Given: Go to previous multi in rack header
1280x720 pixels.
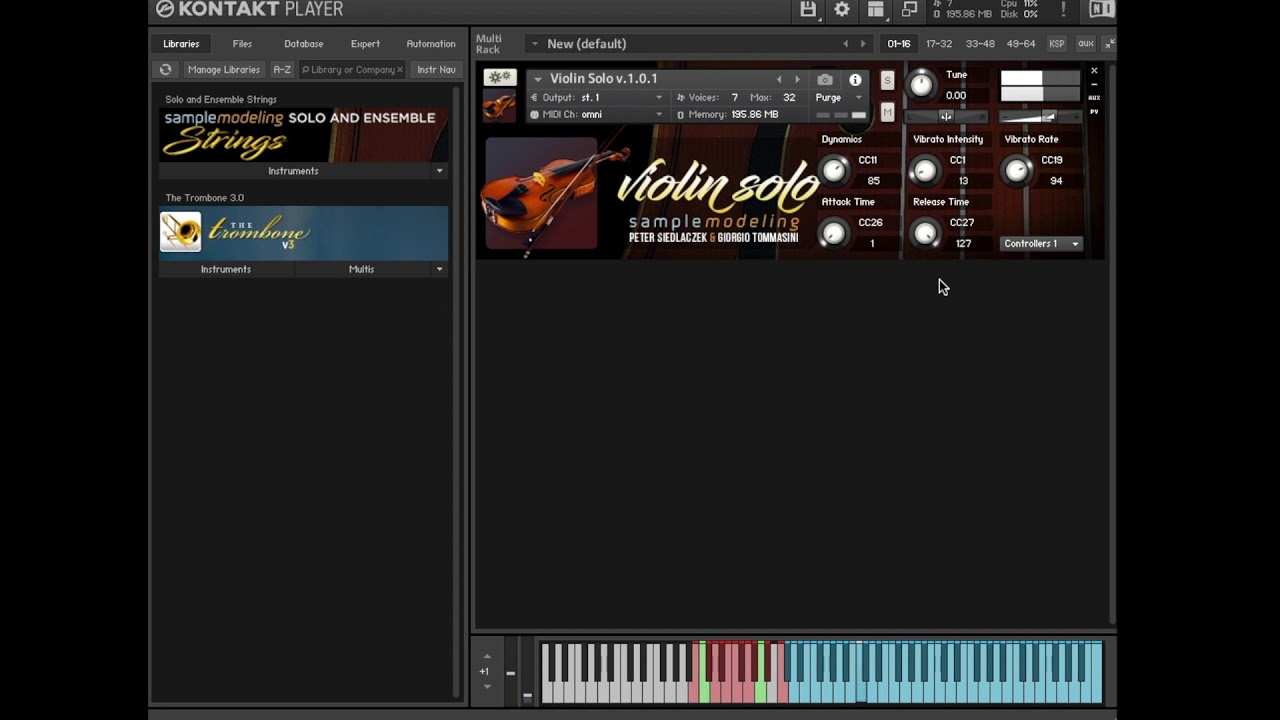Looking at the screenshot, I should tap(845, 44).
